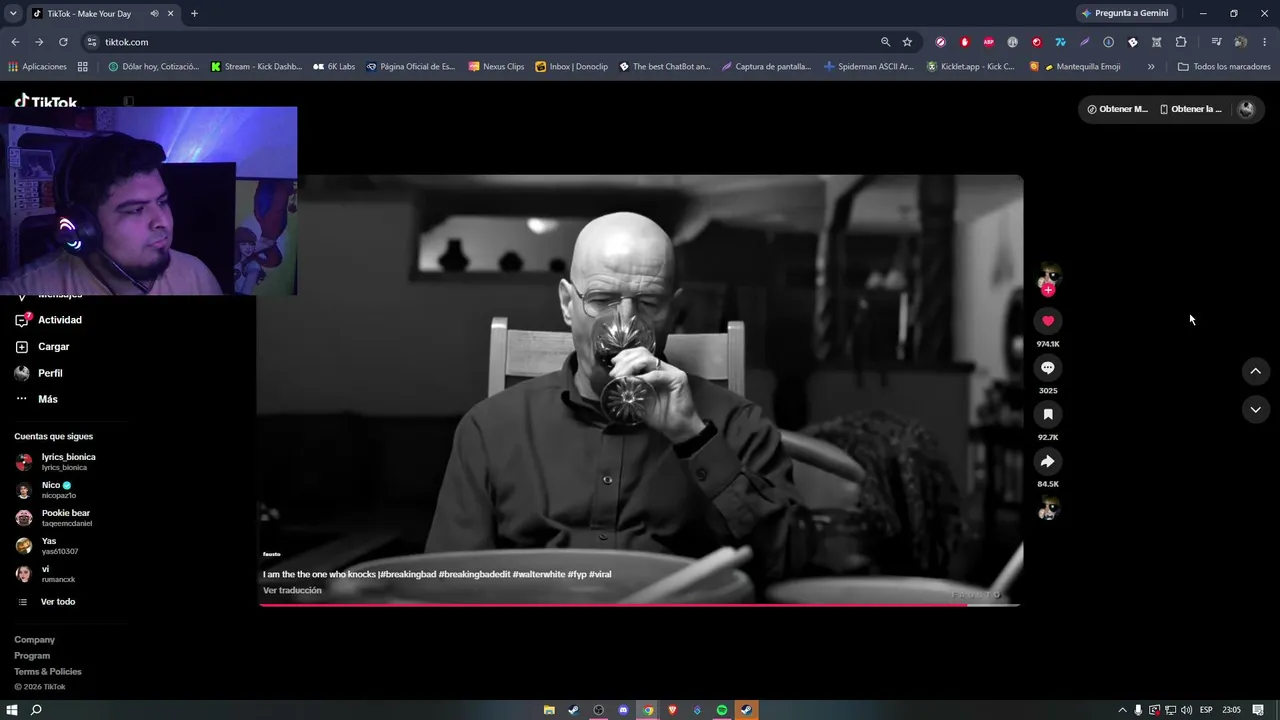Share the video using the arrow icon
This screenshot has height=720, width=1280.
tap(1048, 461)
